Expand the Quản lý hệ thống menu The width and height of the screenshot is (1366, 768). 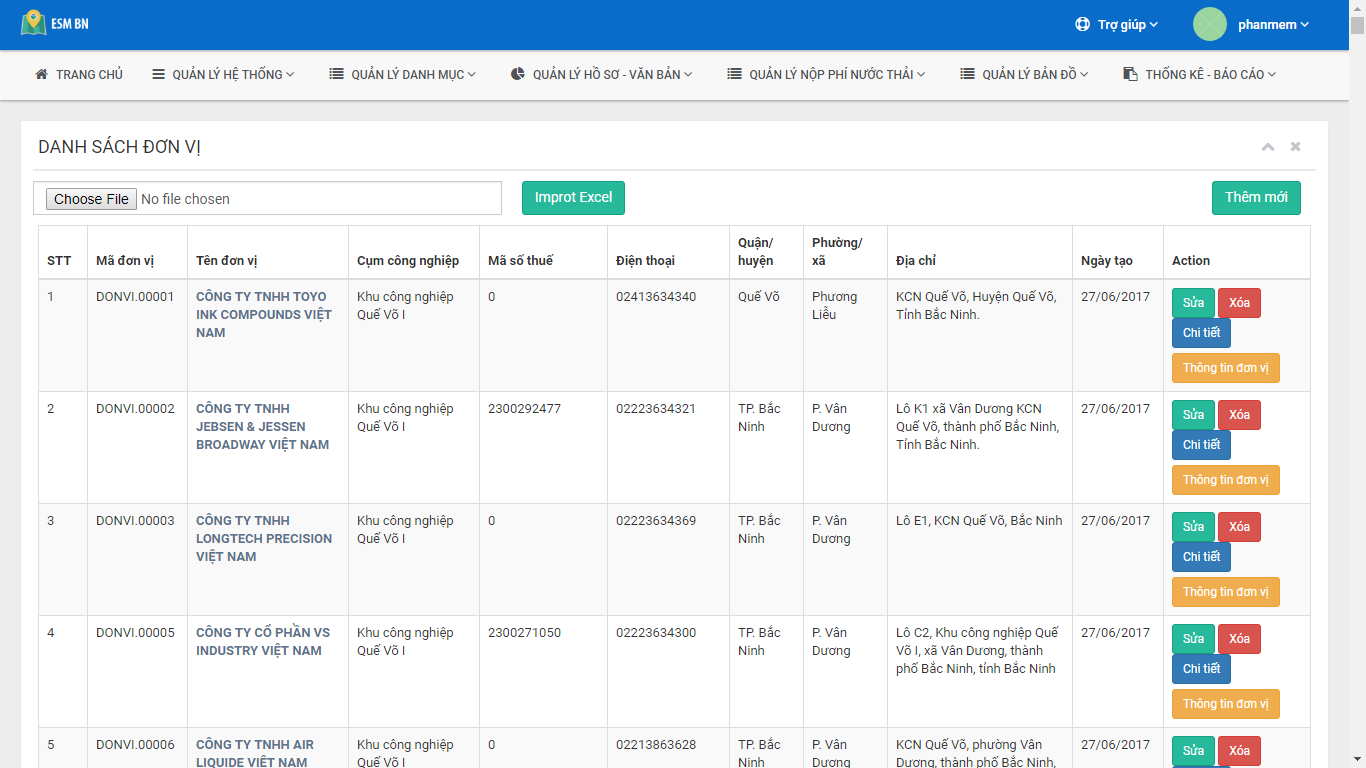(223, 74)
